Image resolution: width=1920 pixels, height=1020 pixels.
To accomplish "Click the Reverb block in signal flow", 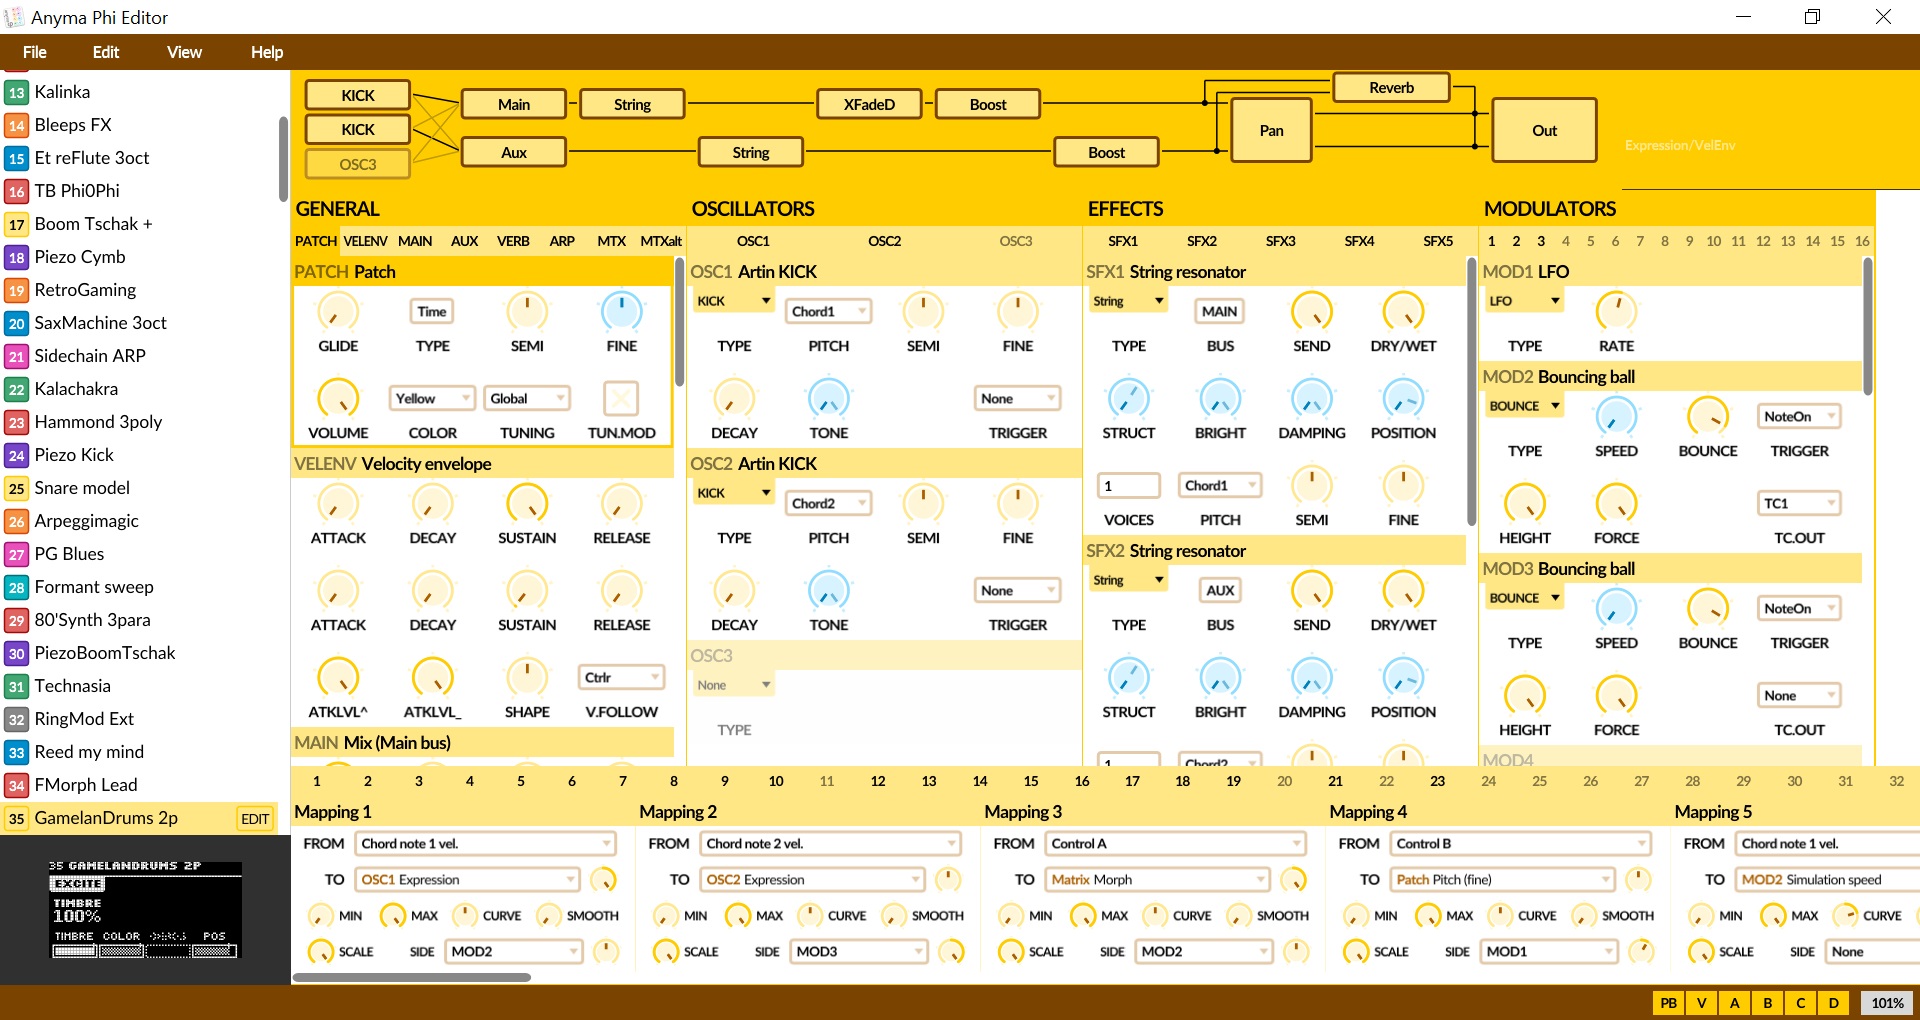I will (1391, 88).
